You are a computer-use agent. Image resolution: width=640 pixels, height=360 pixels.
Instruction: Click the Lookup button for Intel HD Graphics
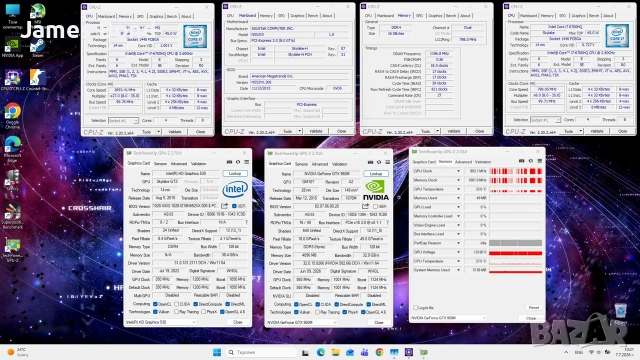[x=235, y=173]
